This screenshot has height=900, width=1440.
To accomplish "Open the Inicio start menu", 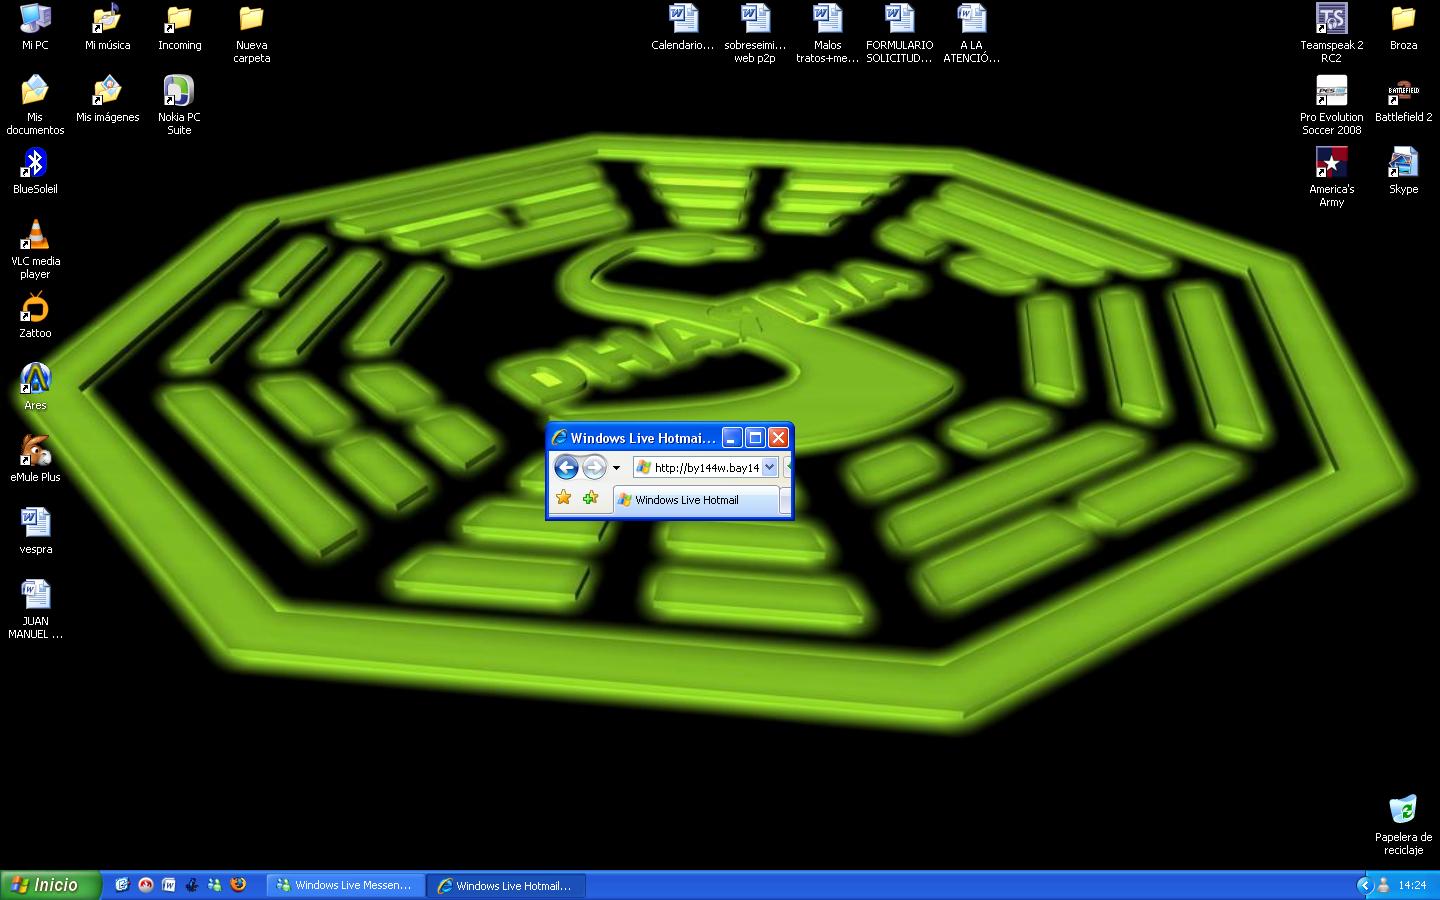I will tap(50, 885).
